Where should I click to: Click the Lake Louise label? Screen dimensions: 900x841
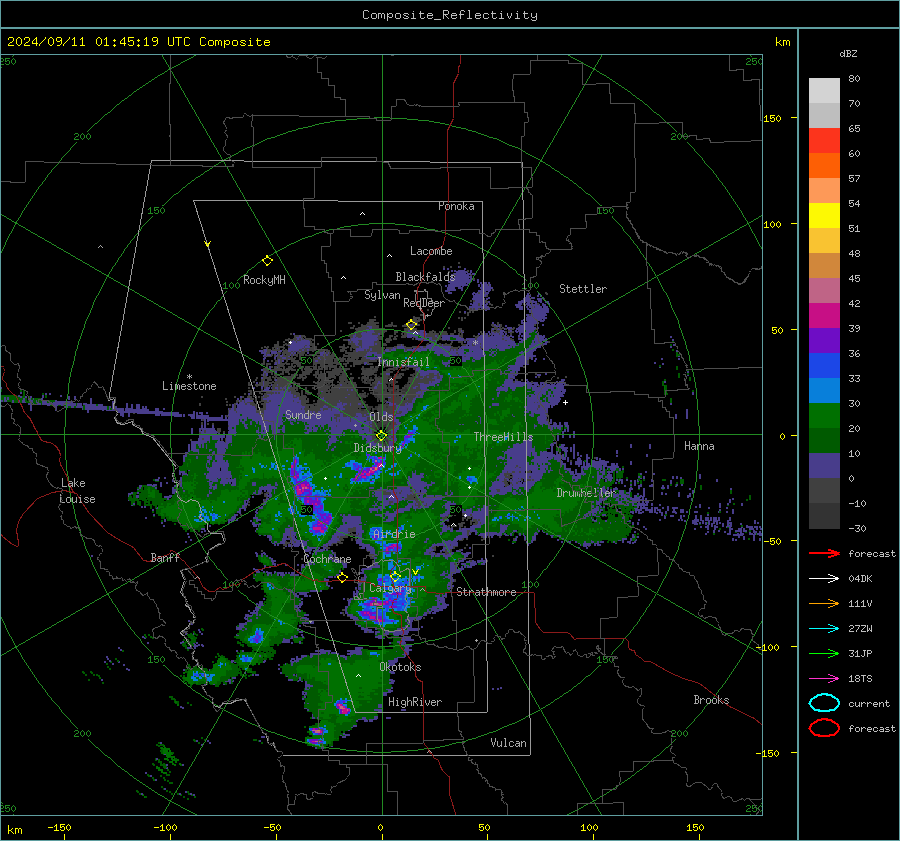click(77, 491)
